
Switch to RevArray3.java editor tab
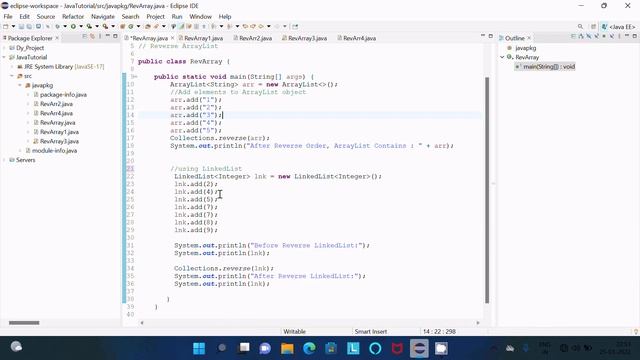[x=304, y=38]
